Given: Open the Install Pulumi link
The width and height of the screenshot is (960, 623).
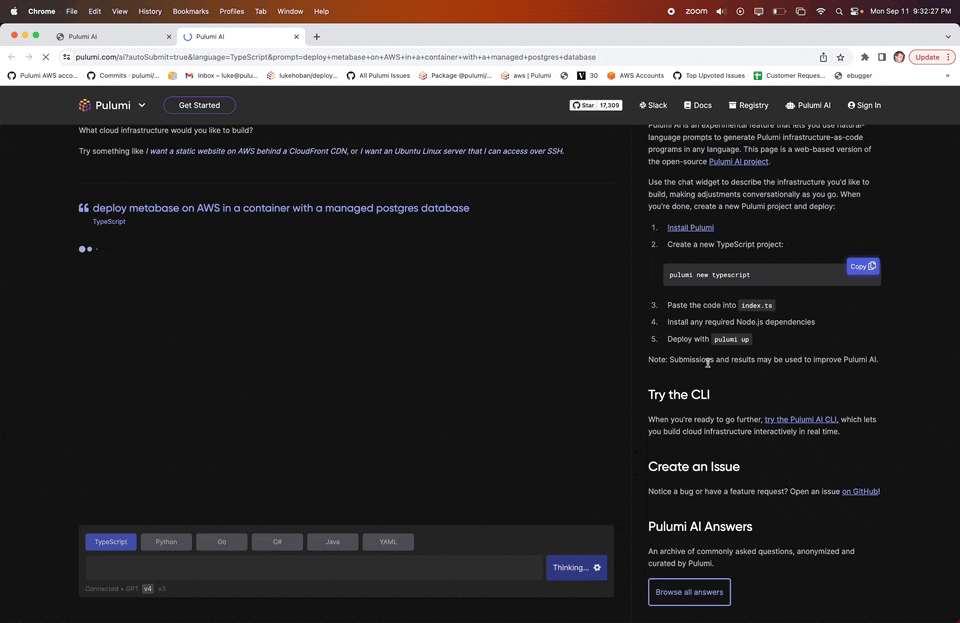Looking at the screenshot, I should pos(691,228).
